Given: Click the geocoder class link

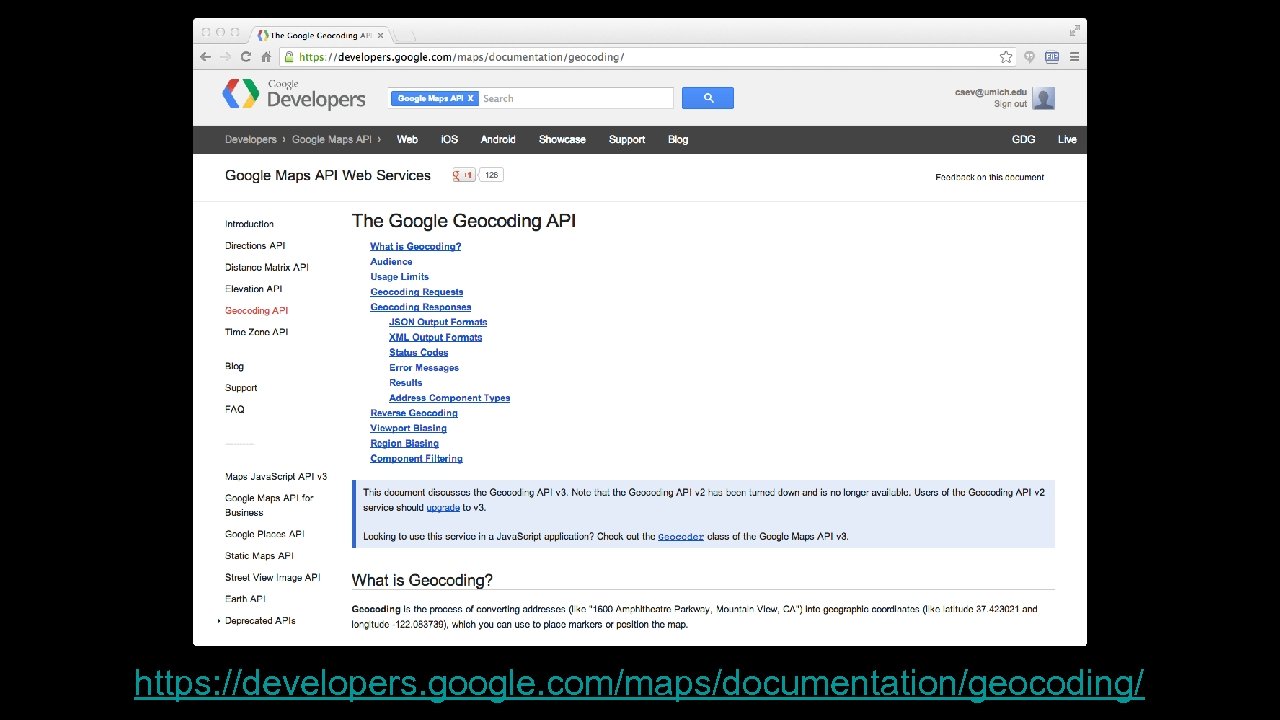Looking at the screenshot, I should coord(681,537).
